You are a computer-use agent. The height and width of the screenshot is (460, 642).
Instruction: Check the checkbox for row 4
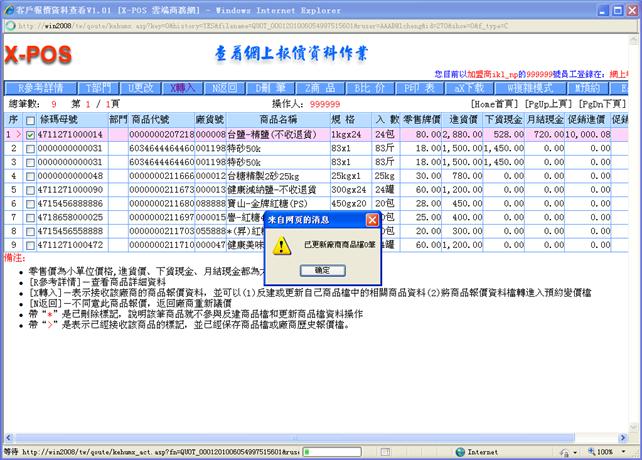coord(30,175)
